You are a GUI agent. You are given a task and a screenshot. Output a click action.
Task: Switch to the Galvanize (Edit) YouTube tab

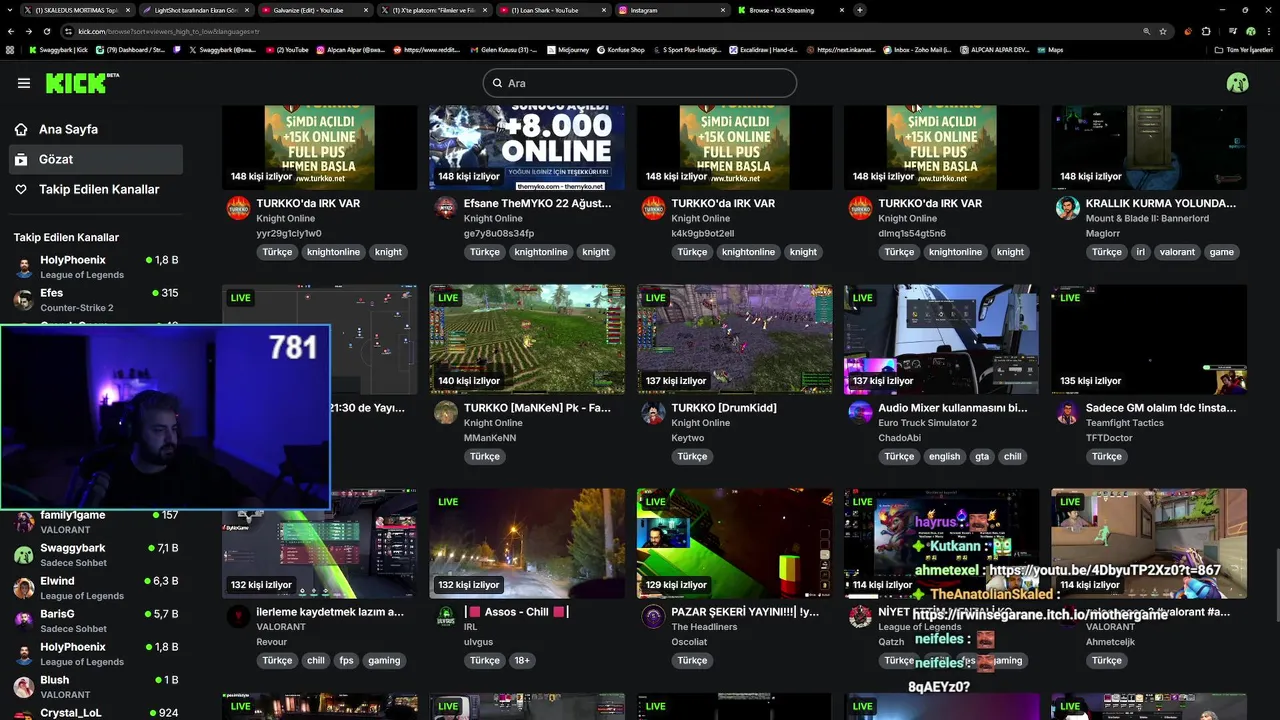click(x=314, y=10)
